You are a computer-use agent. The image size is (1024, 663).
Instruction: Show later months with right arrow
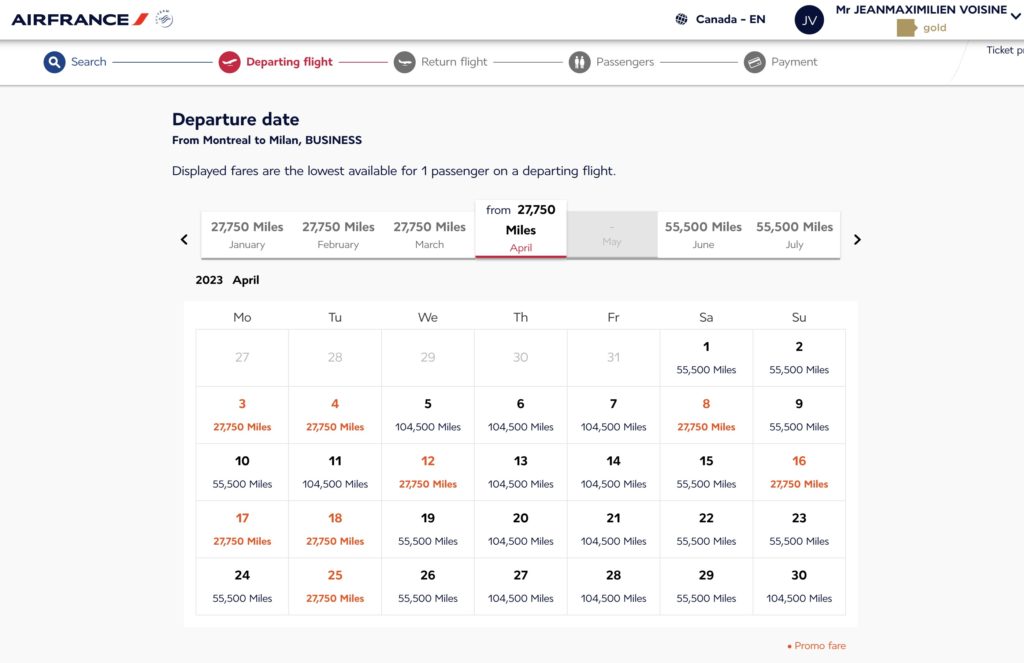pyautogui.click(x=857, y=240)
